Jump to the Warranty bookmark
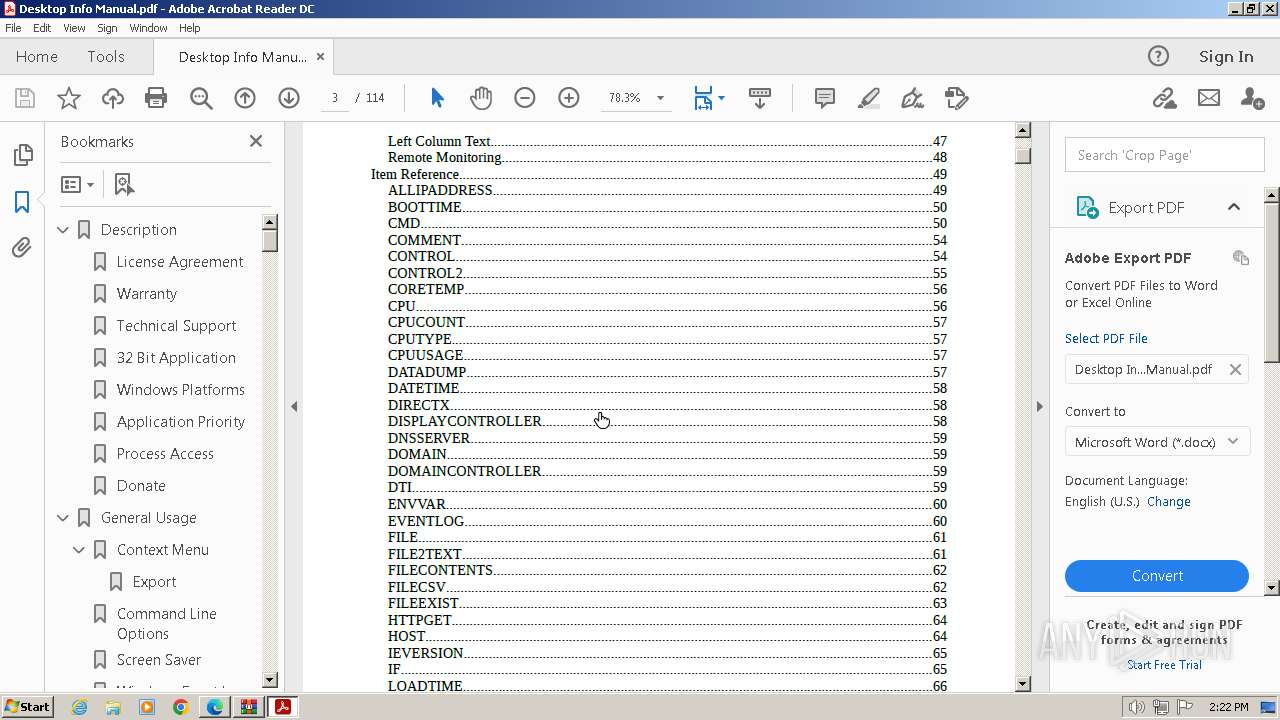 click(146, 294)
